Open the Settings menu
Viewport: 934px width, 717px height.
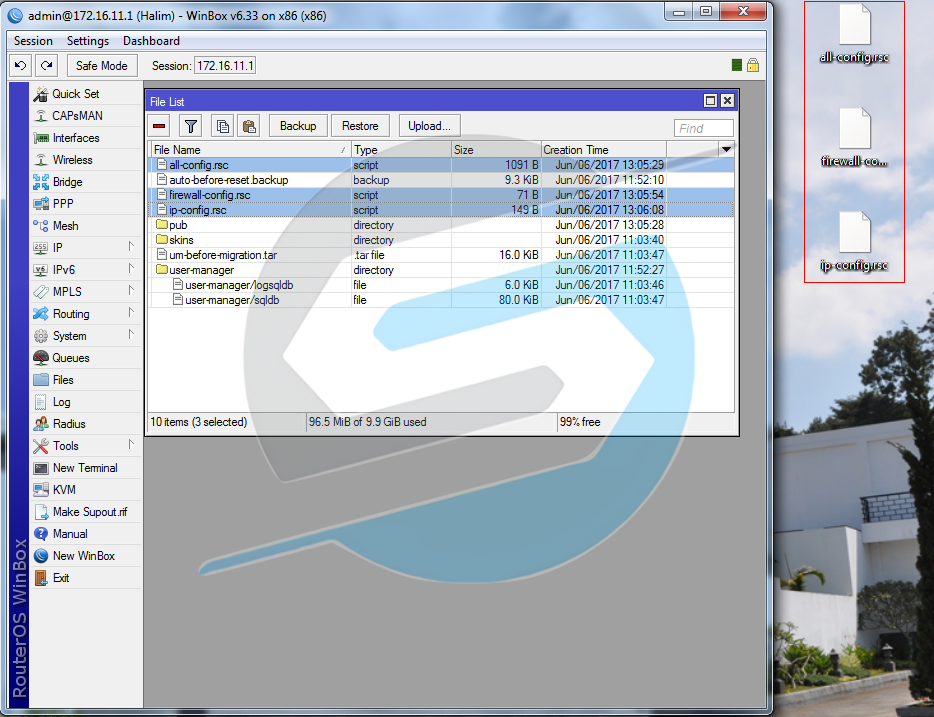tap(88, 41)
